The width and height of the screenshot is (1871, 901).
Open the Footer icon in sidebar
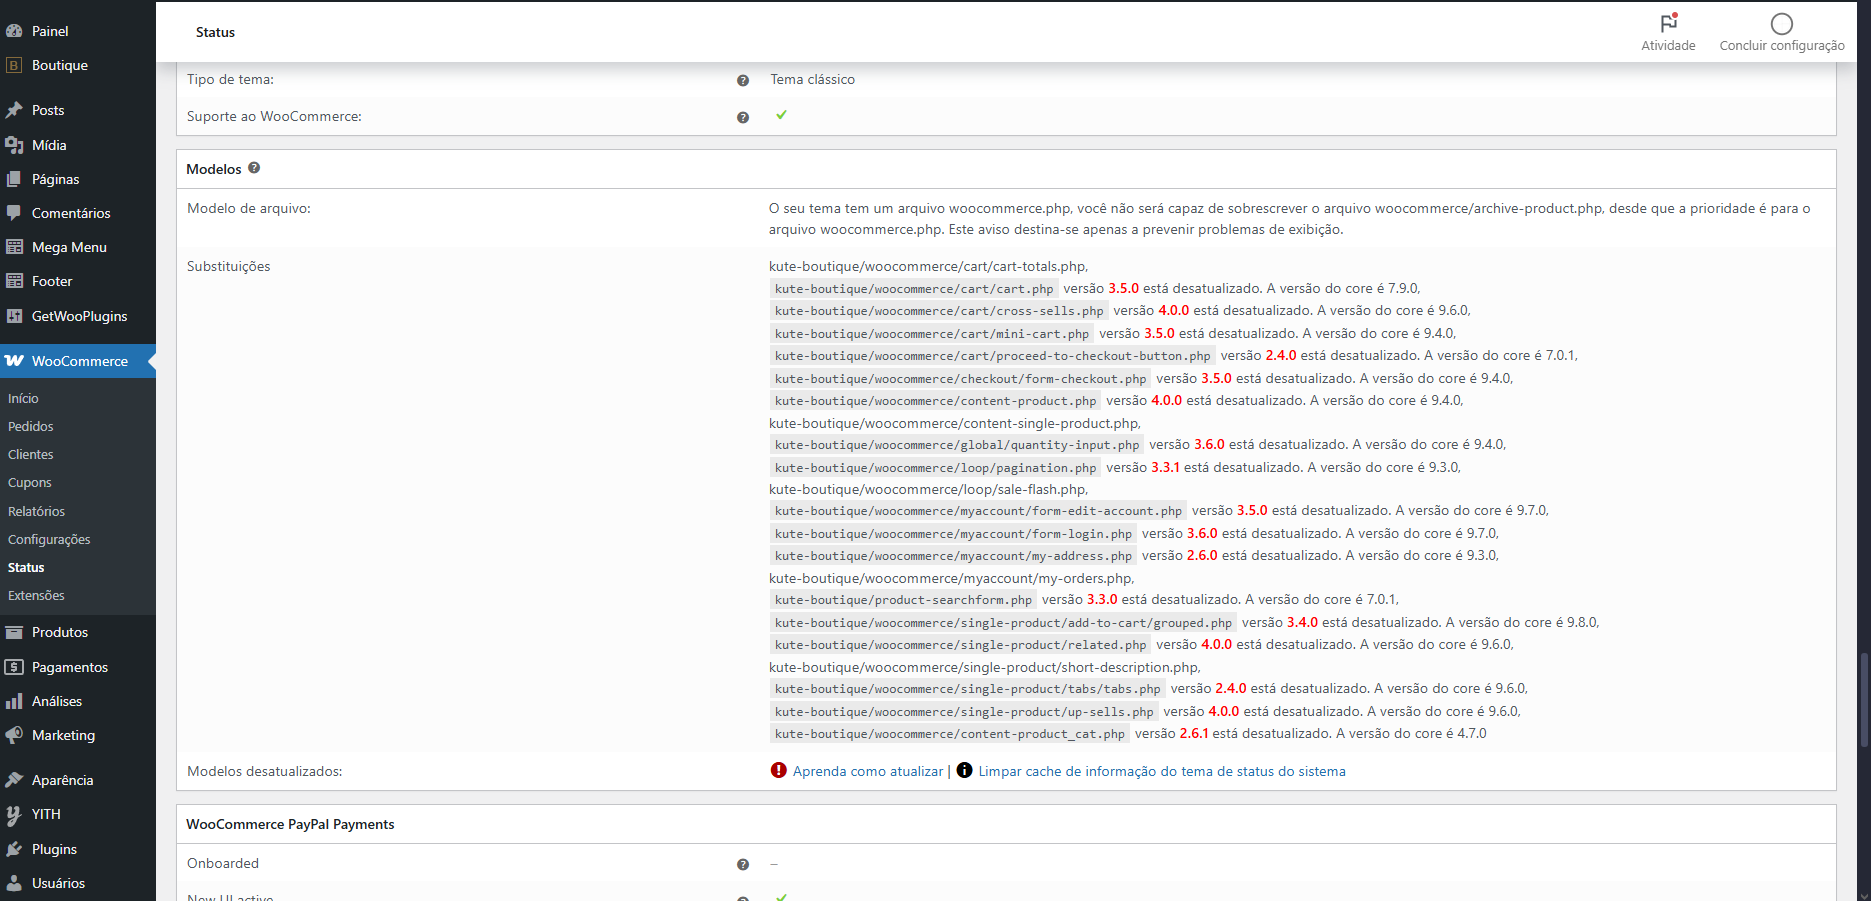click(x=14, y=281)
